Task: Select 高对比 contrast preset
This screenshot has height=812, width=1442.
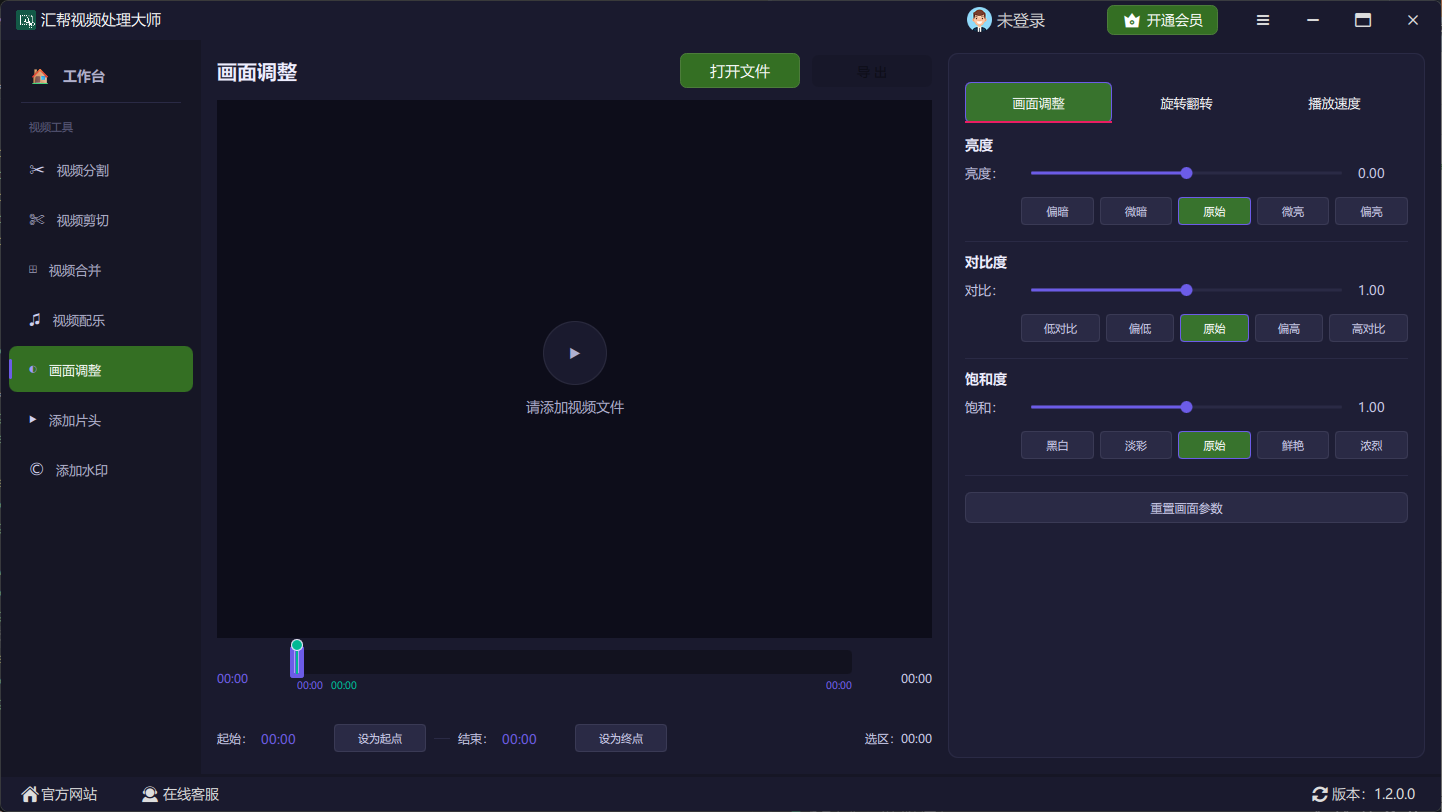Action: (1368, 328)
